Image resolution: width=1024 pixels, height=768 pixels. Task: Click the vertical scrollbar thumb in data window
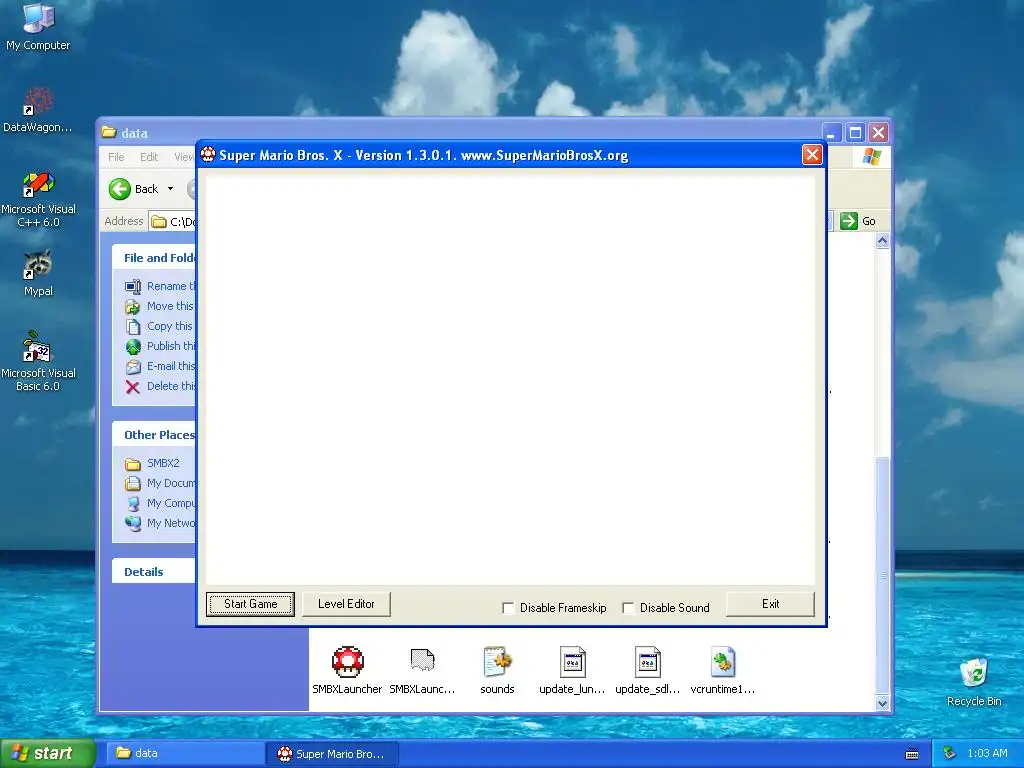[x=882, y=575]
